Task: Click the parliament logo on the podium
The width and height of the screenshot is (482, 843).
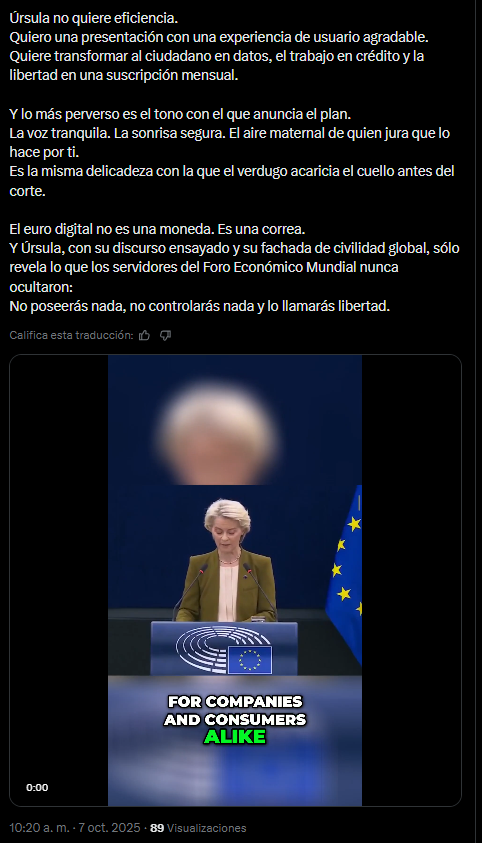Action: 224,649
